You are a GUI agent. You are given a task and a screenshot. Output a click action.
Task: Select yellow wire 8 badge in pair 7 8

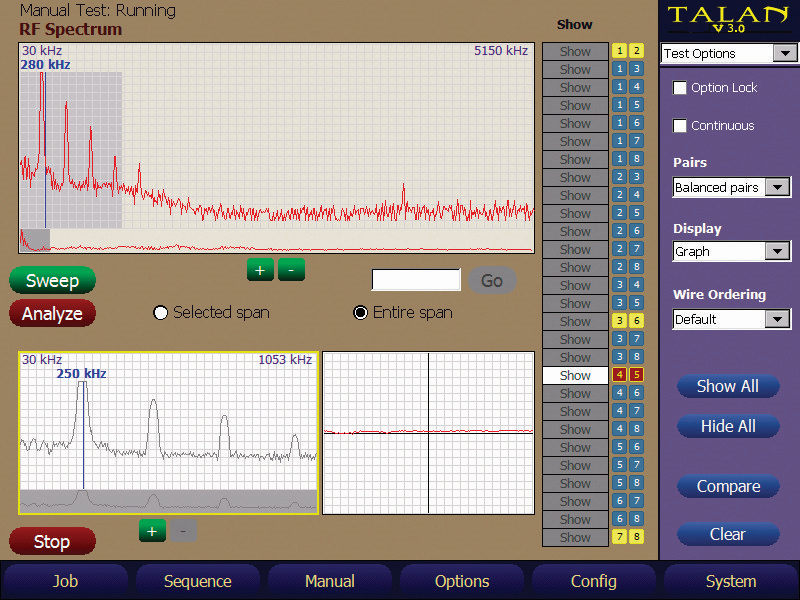pyautogui.click(x=637, y=536)
